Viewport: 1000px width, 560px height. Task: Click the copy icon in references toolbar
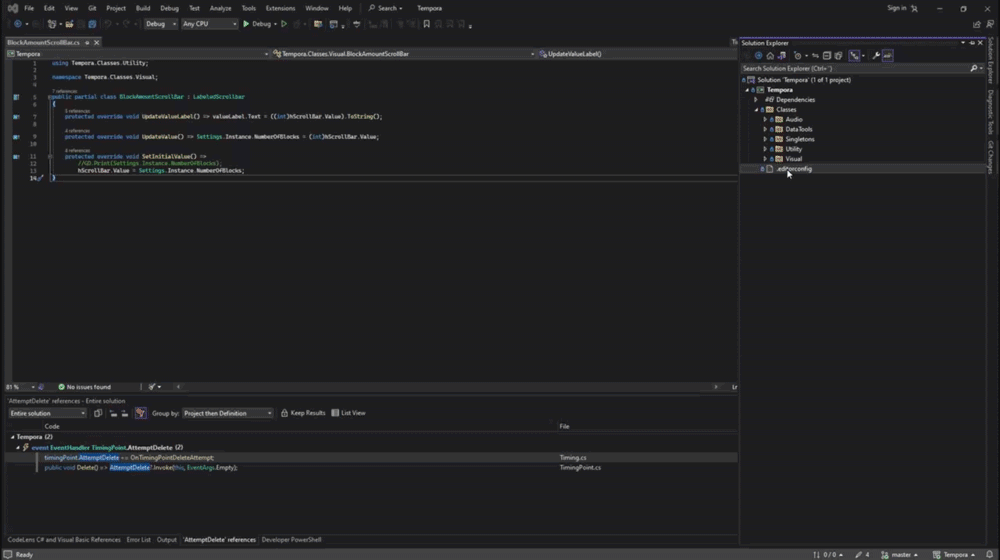click(98, 413)
